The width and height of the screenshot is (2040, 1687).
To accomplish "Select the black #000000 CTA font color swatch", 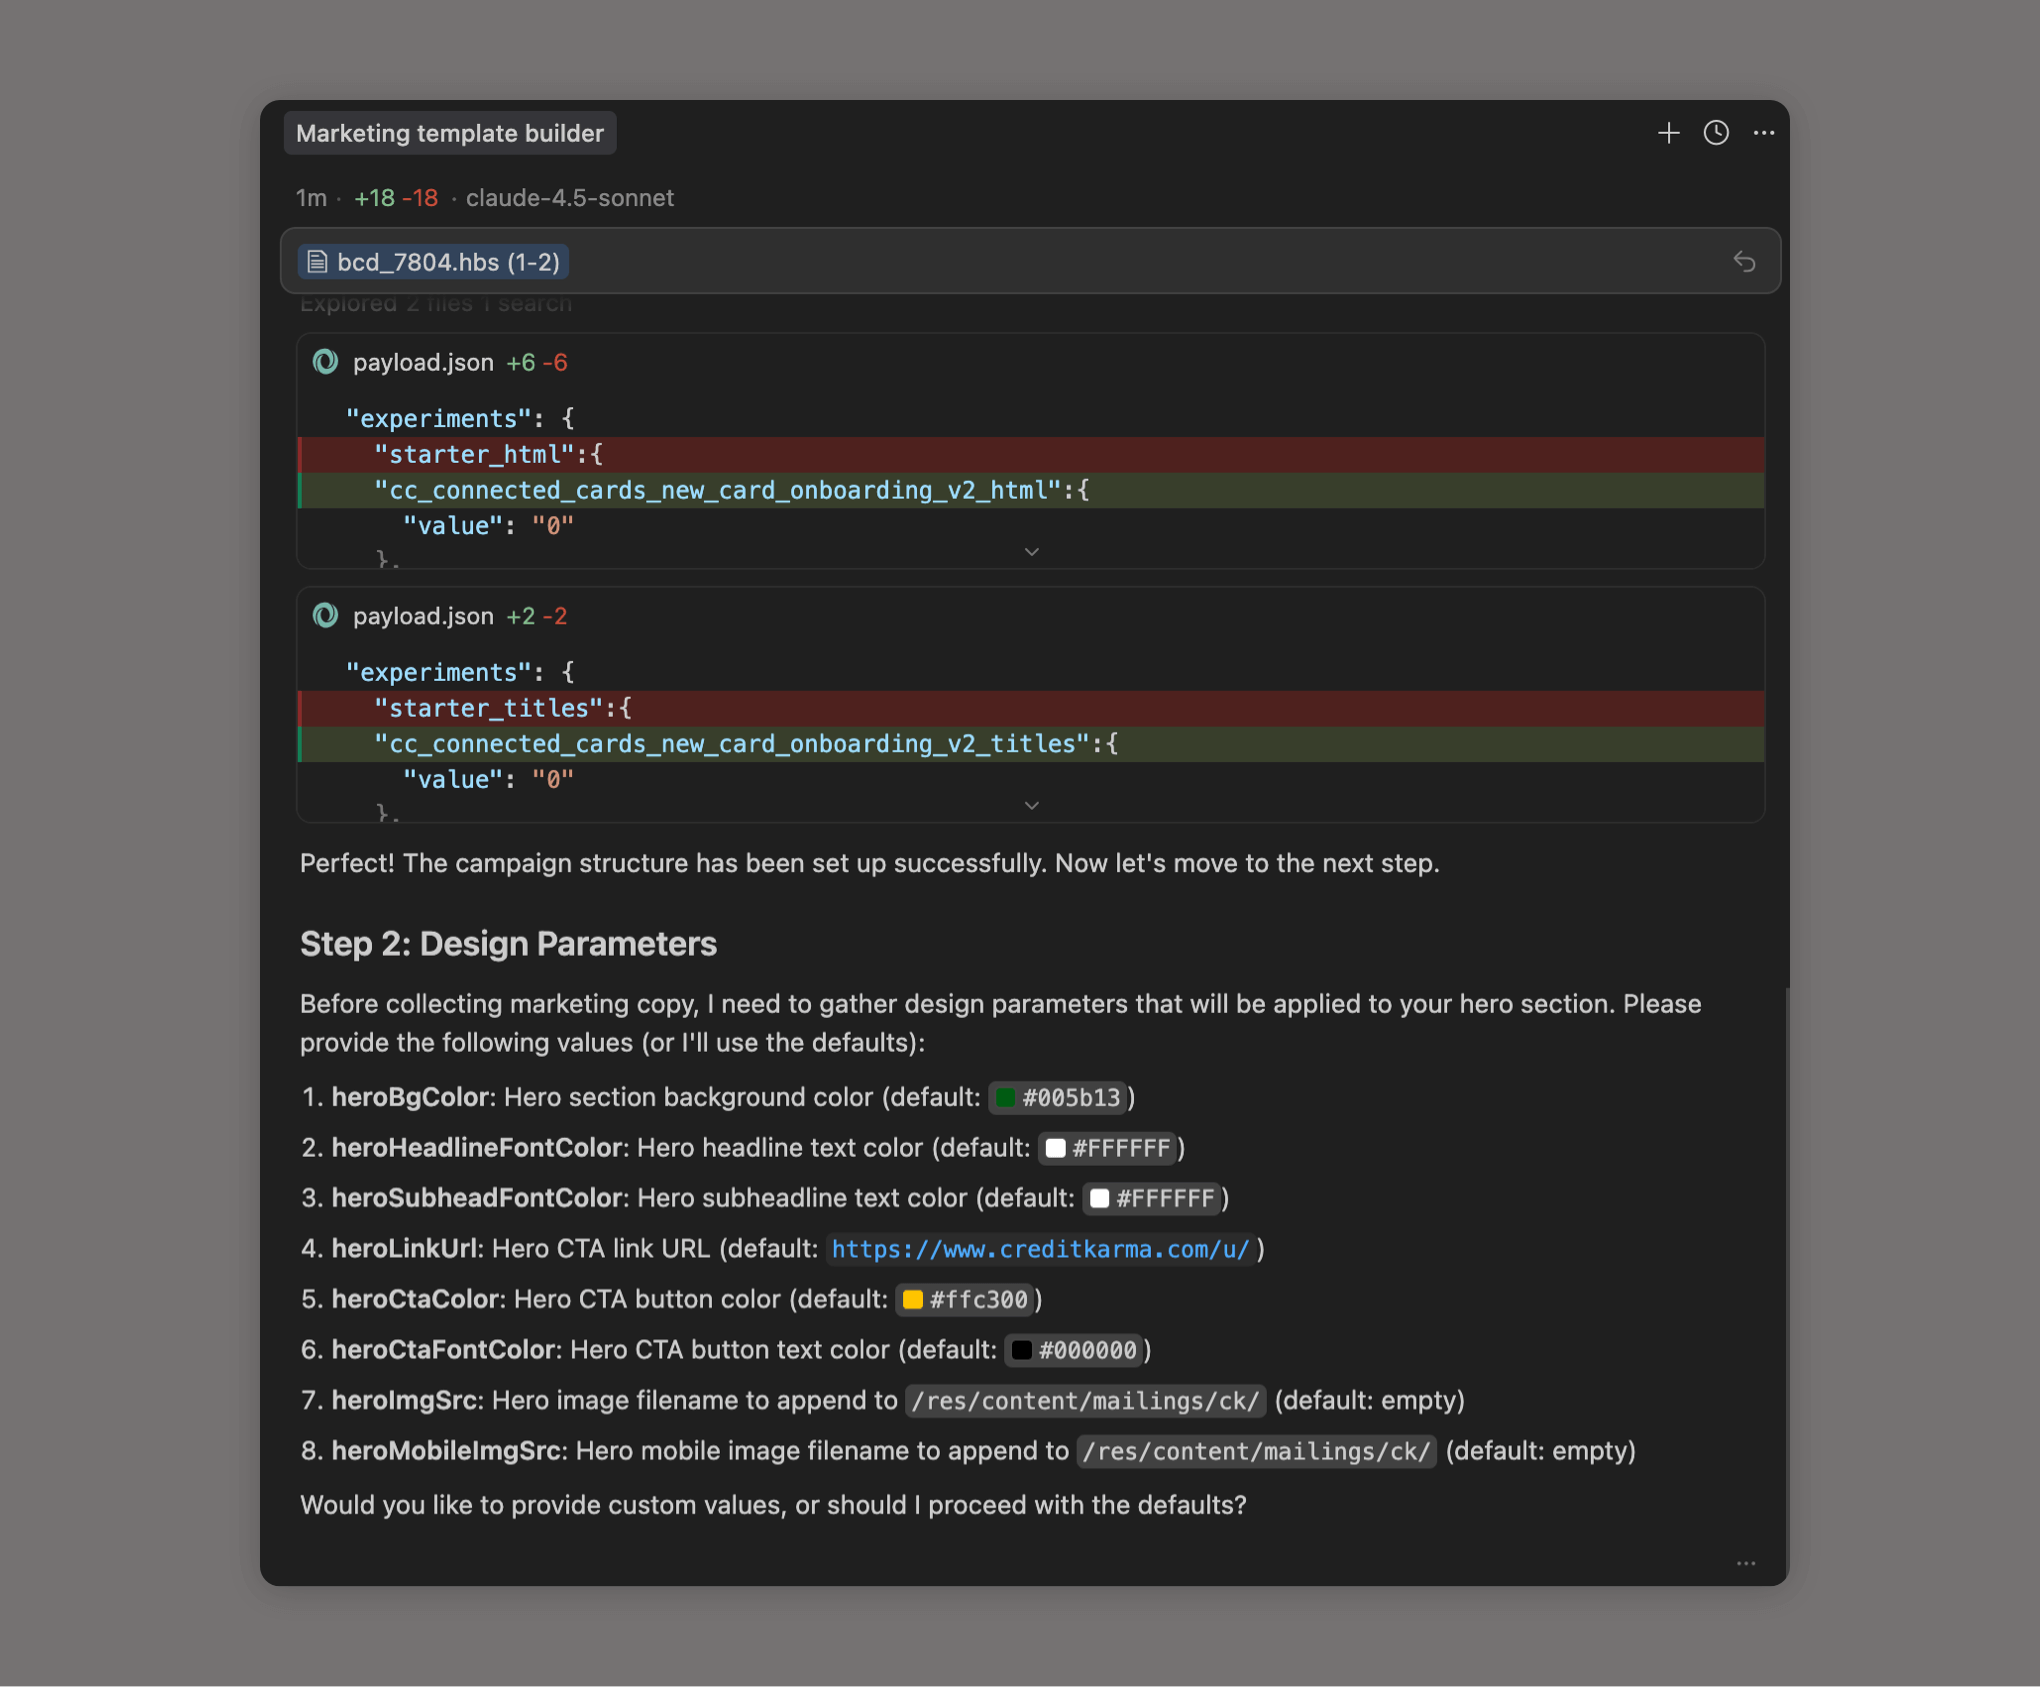I will pos(1021,1349).
